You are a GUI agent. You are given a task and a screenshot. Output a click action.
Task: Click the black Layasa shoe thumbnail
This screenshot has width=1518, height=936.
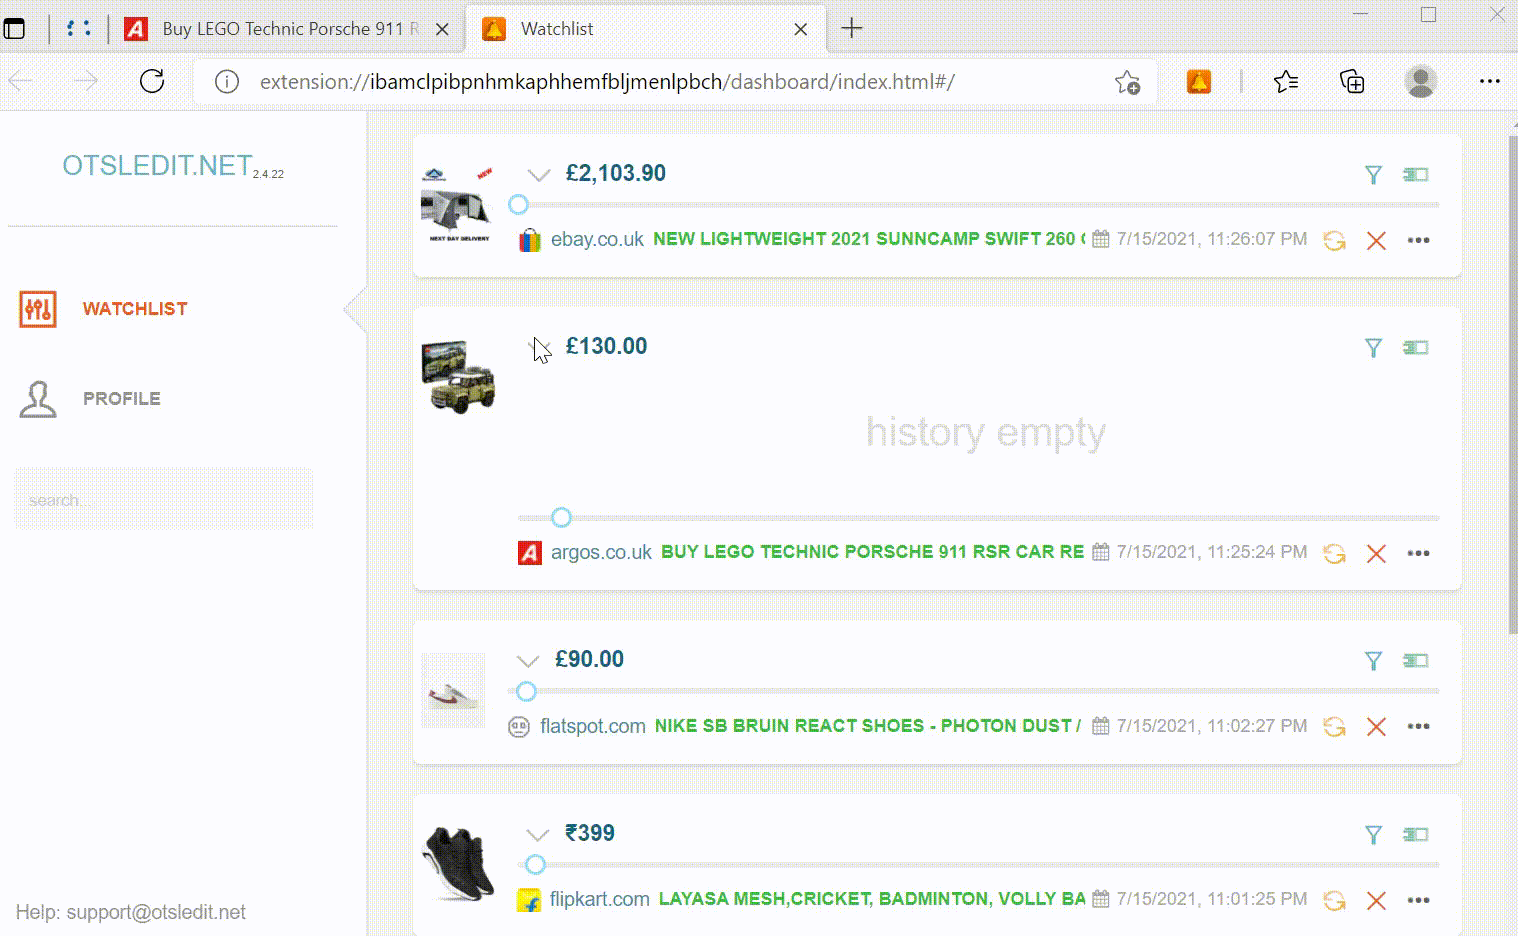[459, 863]
